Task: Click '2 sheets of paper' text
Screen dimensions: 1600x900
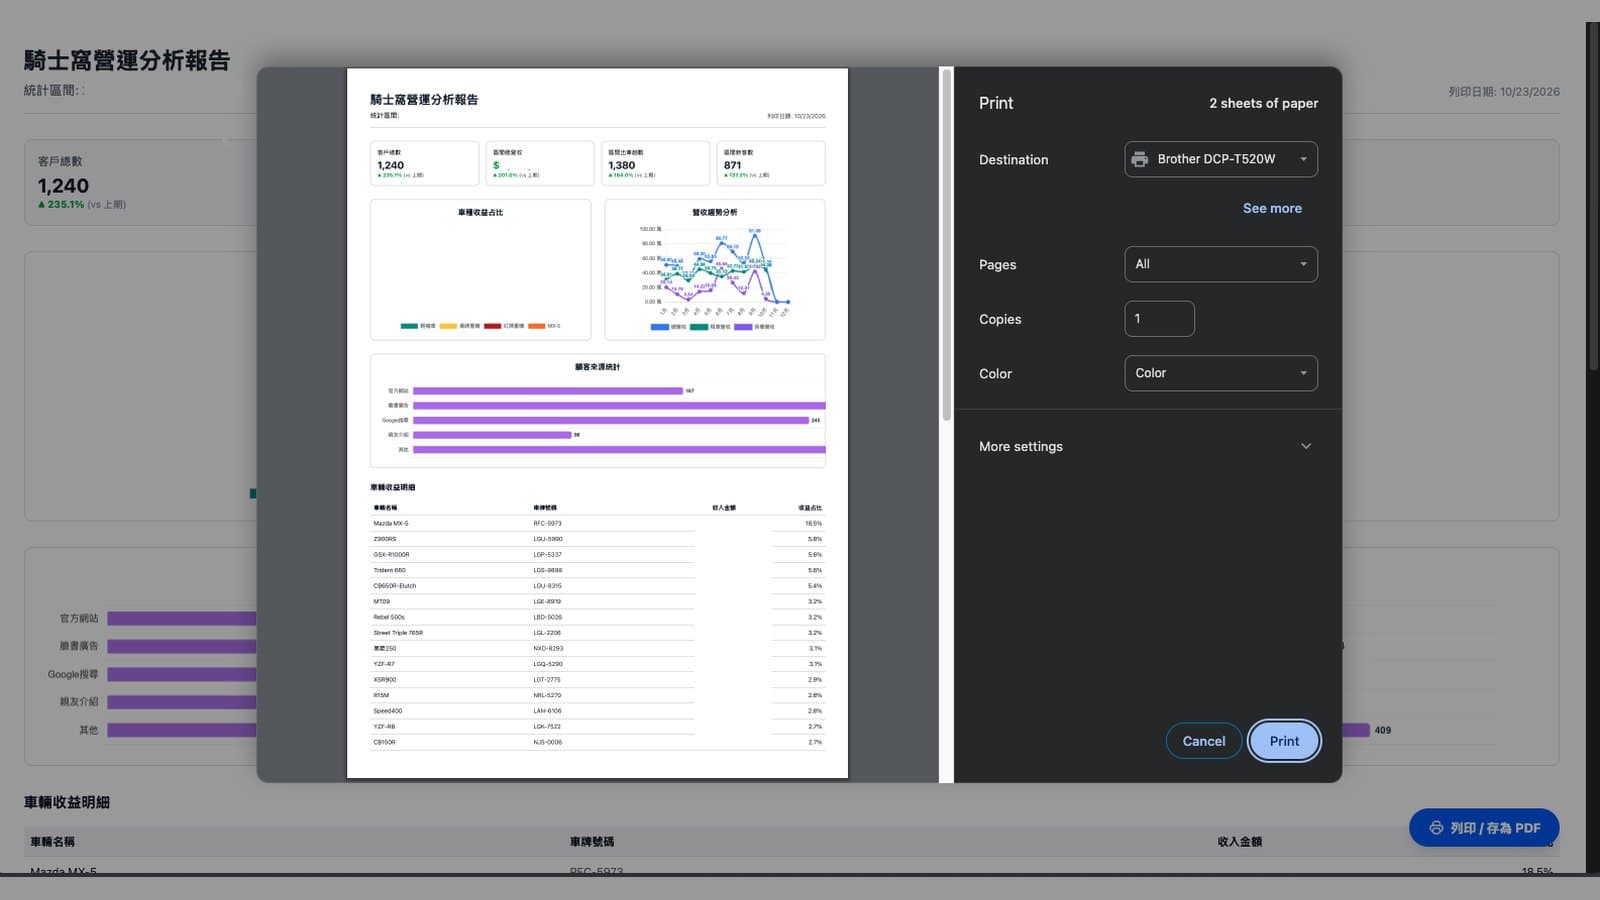Action: pyautogui.click(x=1263, y=103)
